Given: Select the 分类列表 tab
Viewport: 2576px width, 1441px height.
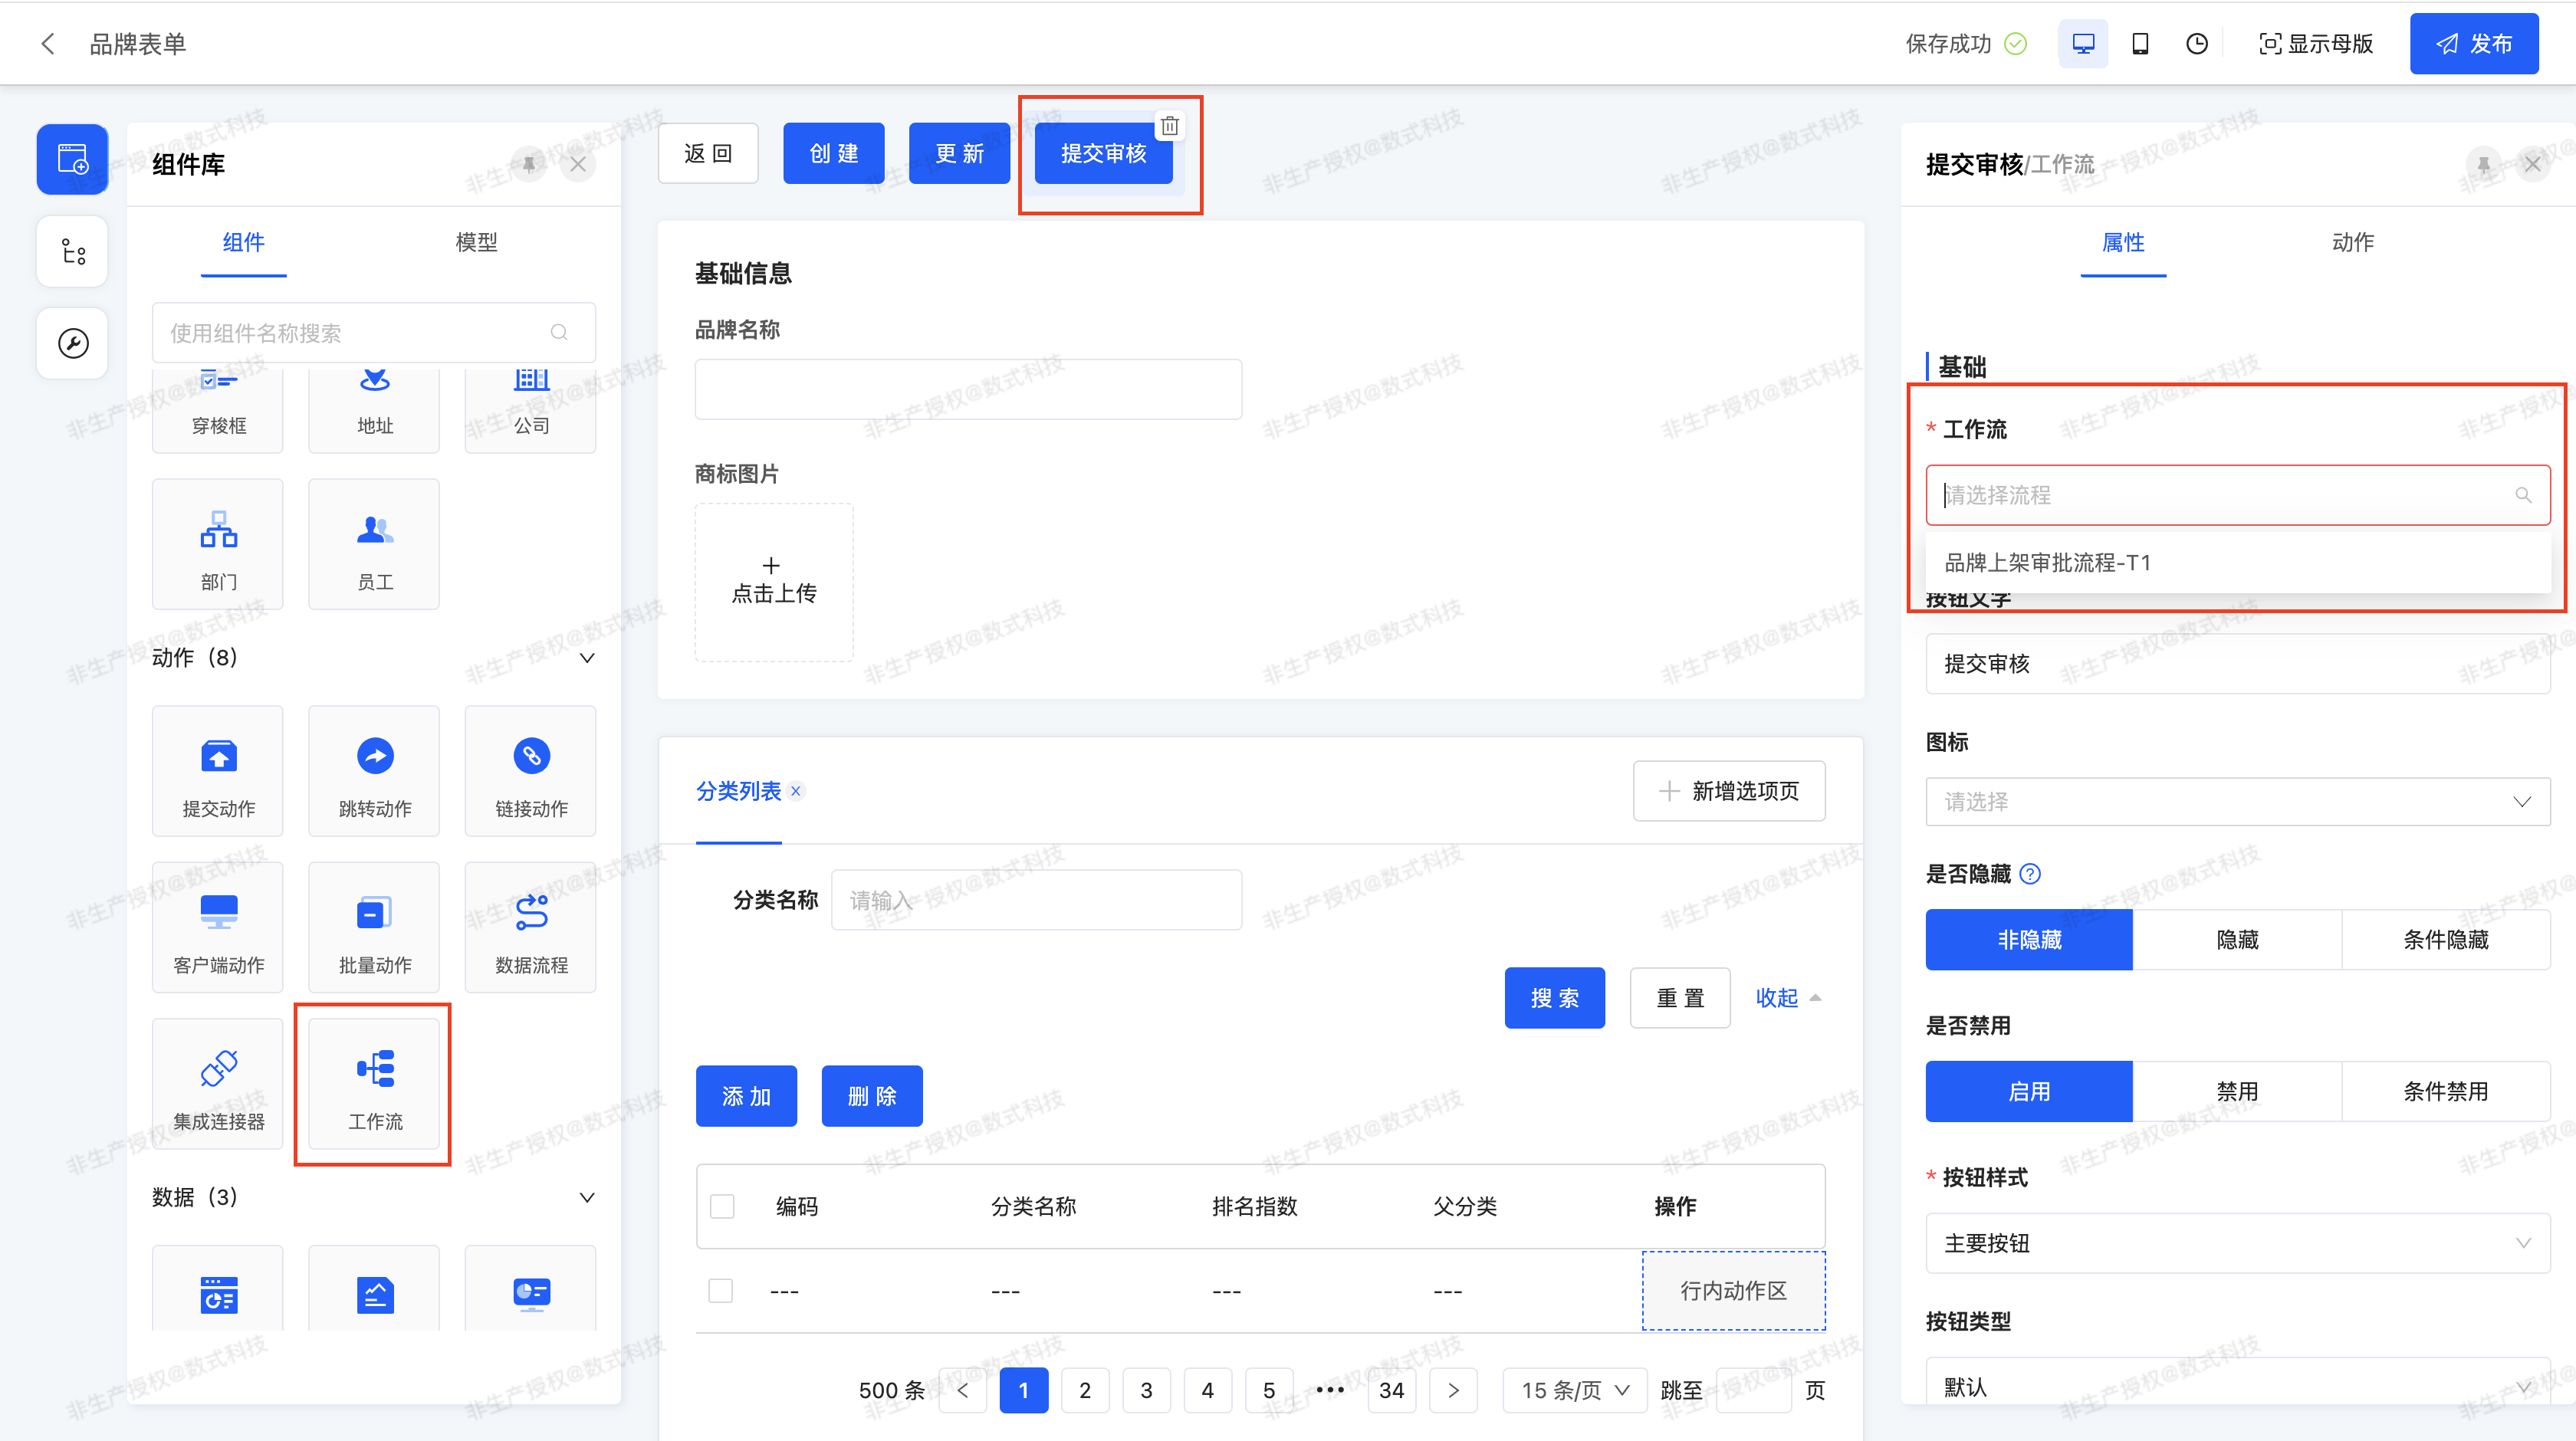Looking at the screenshot, I should click(738, 791).
